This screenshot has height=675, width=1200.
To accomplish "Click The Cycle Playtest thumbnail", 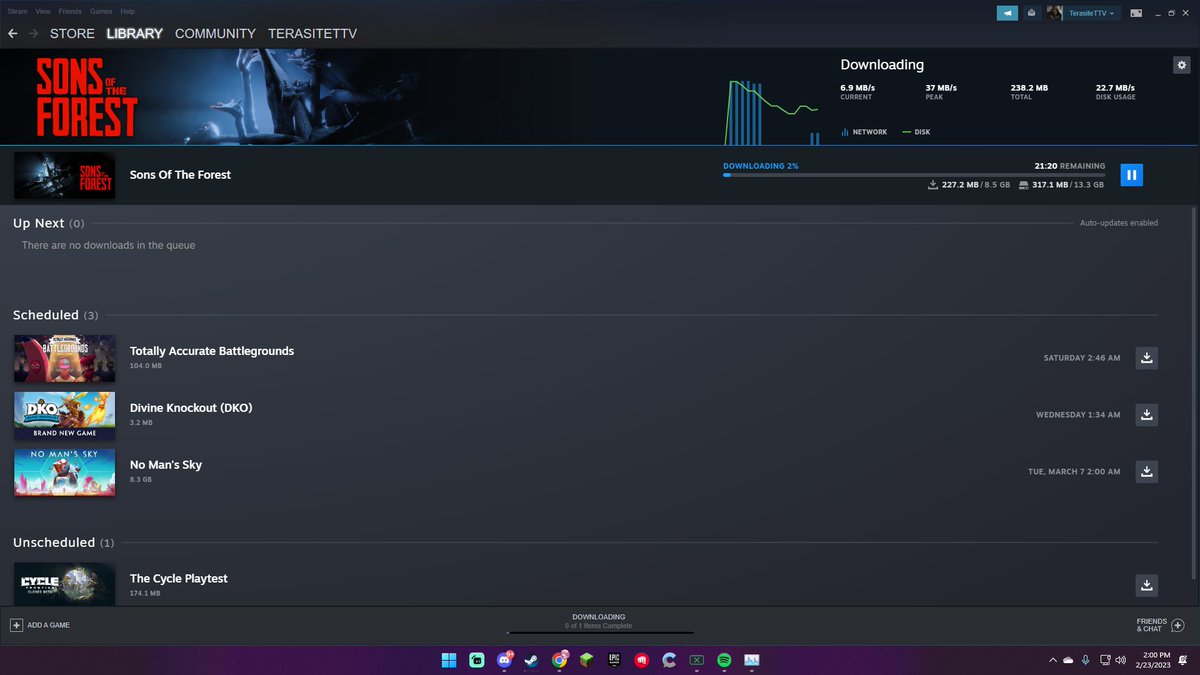I will (x=64, y=584).
